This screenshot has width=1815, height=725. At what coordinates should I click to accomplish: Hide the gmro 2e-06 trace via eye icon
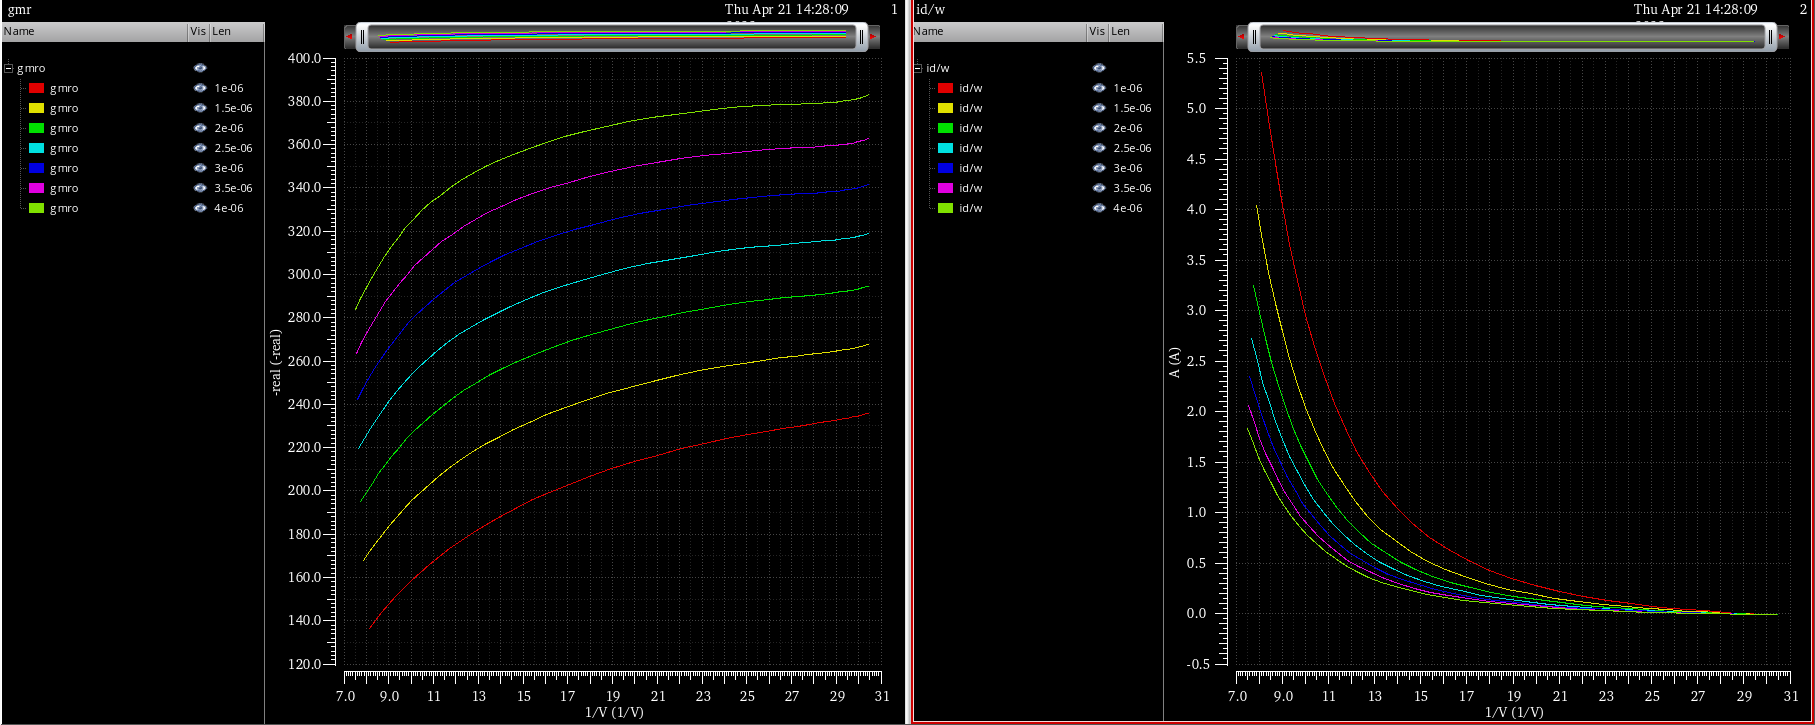(200, 128)
